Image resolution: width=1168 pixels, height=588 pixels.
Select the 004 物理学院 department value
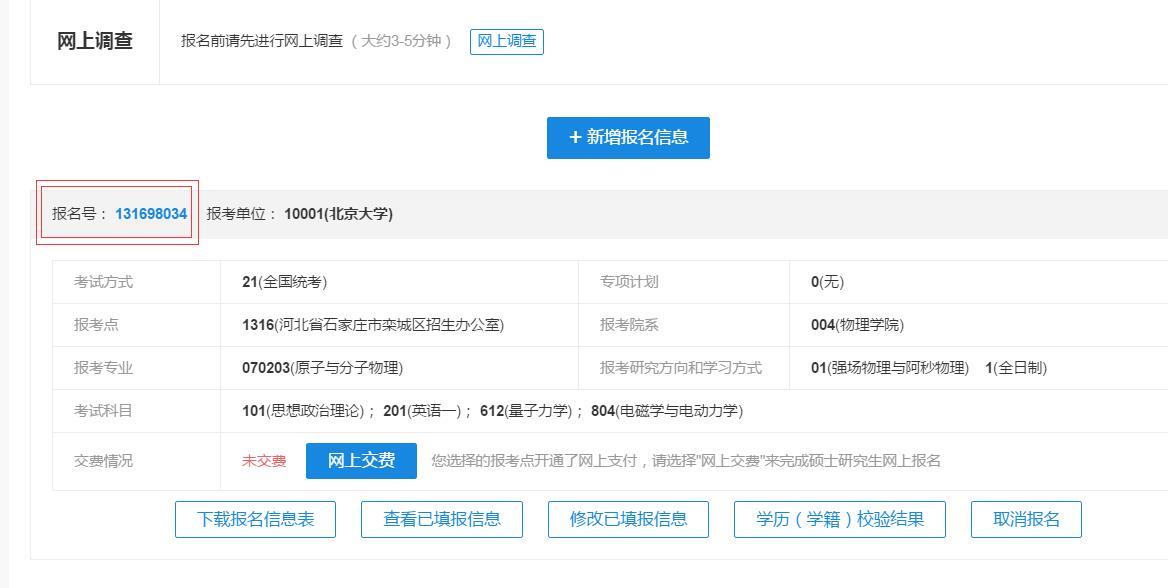(858, 324)
